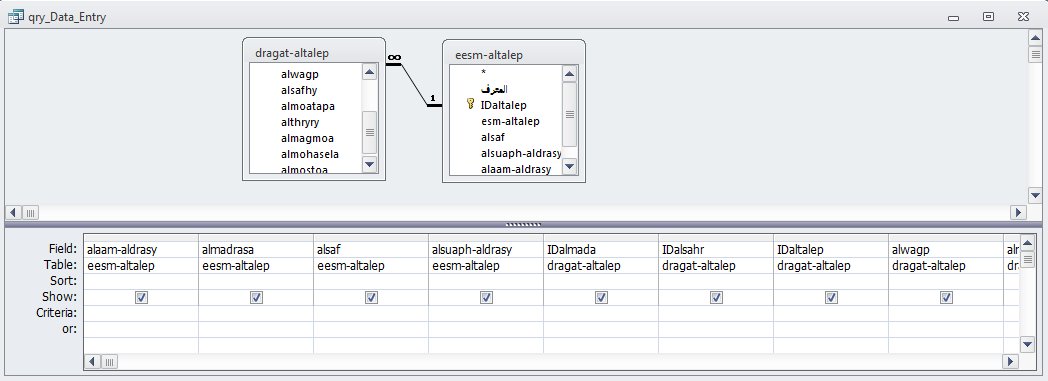The width and height of the screenshot is (1048, 381).
Task: Click scrollbar thumb of eesm-altalep list
Action: (x=569, y=114)
